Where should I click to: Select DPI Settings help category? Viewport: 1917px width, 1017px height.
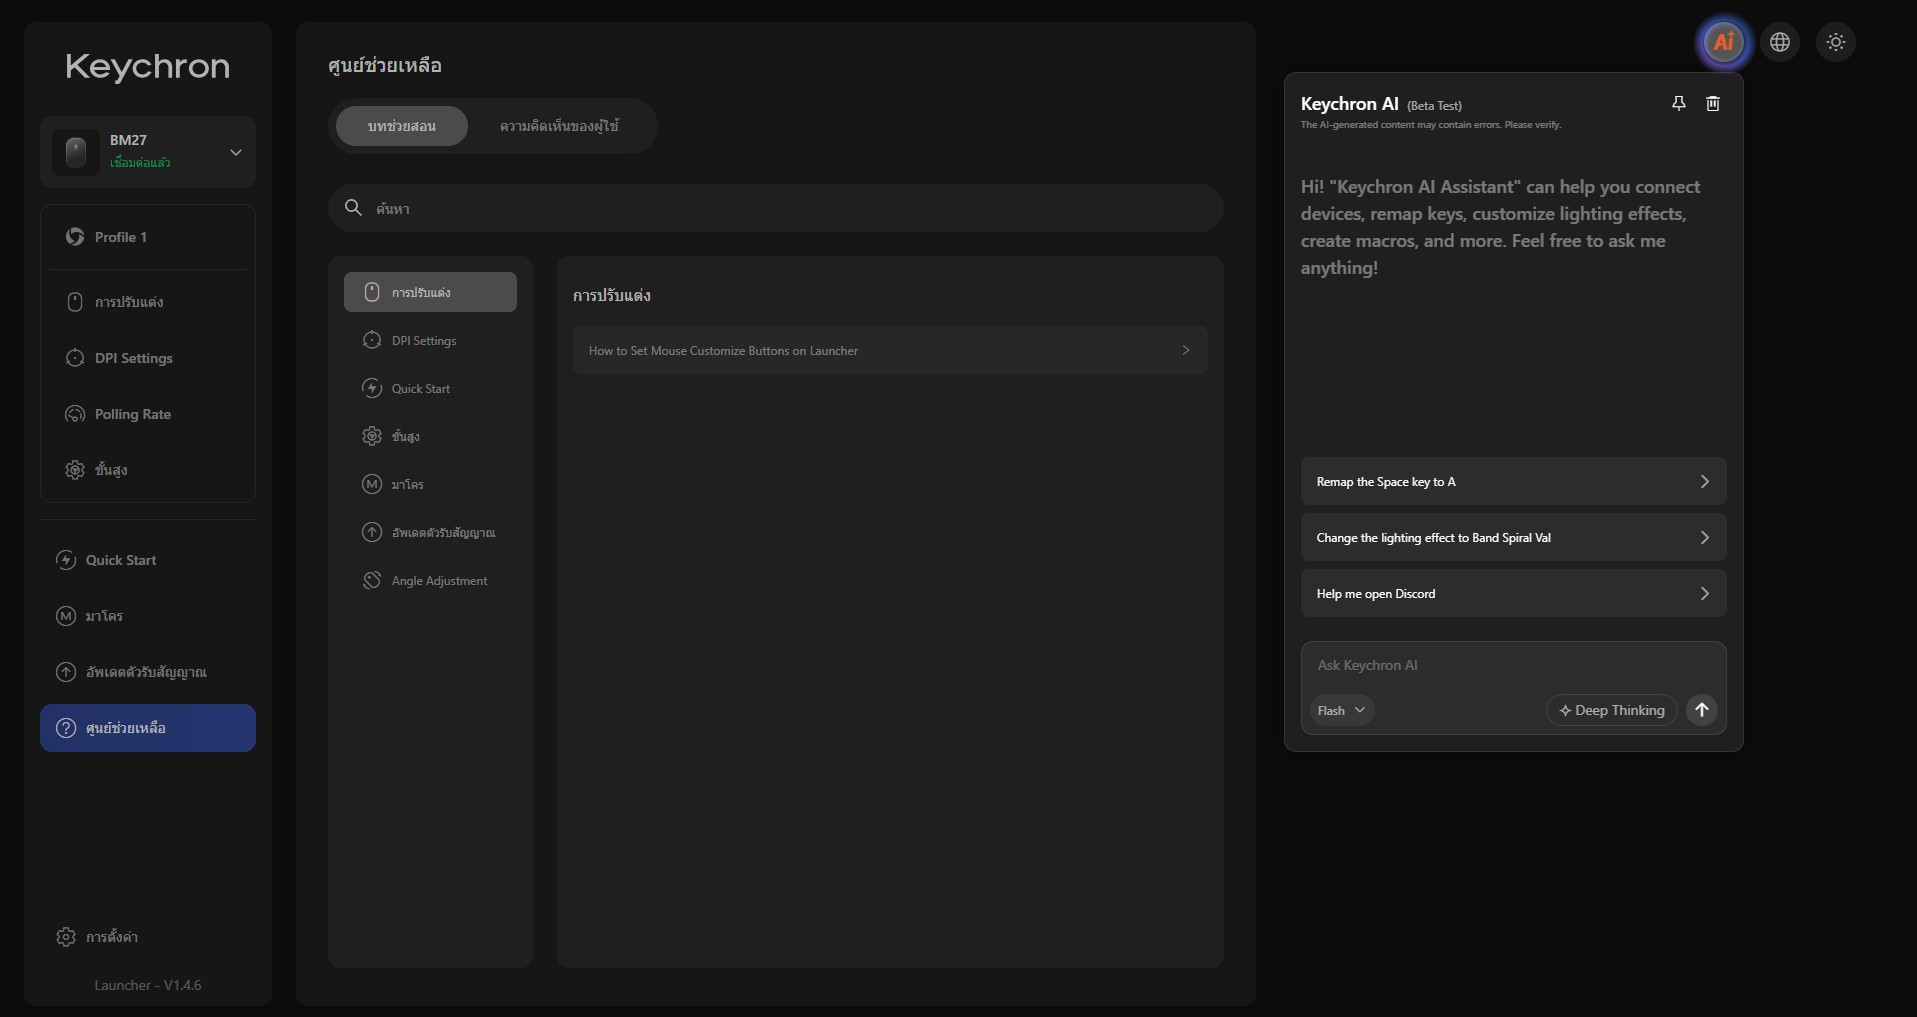(430, 340)
